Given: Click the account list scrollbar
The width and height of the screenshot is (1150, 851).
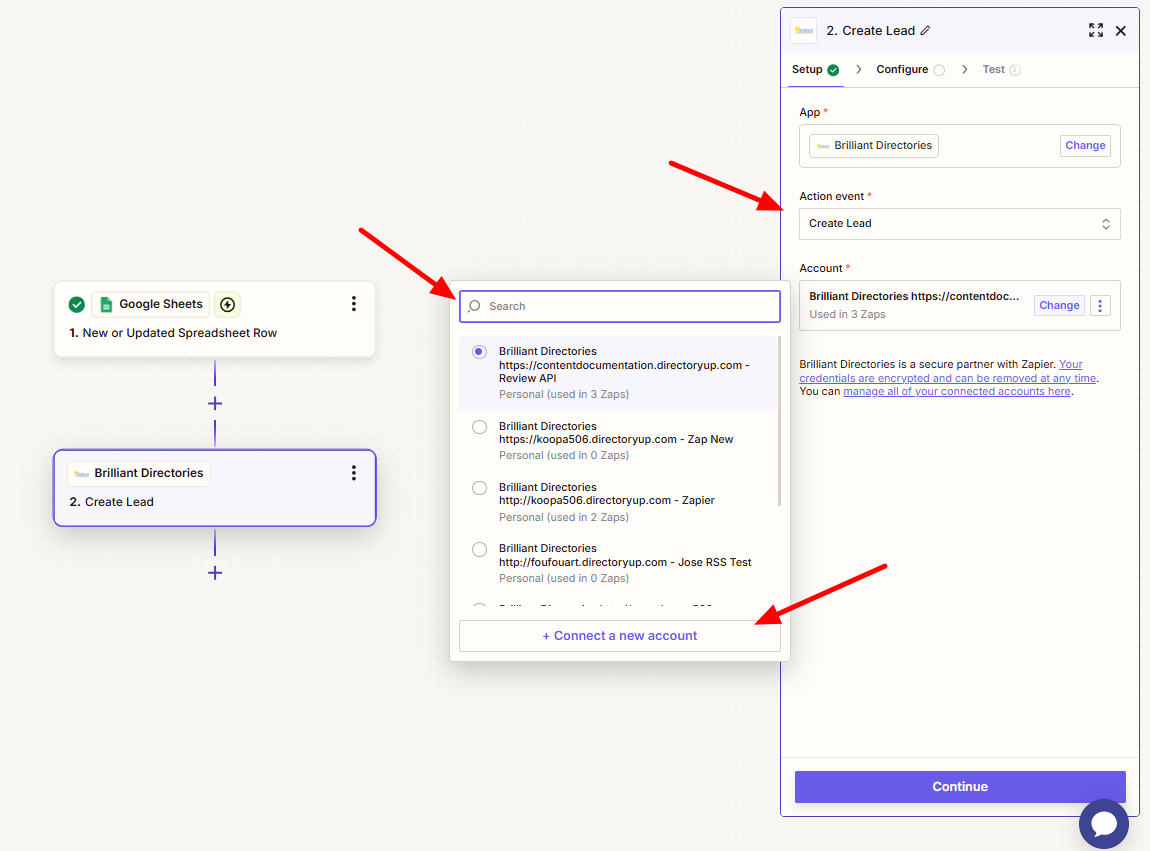Looking at the screenshot, I should [779, 422].
